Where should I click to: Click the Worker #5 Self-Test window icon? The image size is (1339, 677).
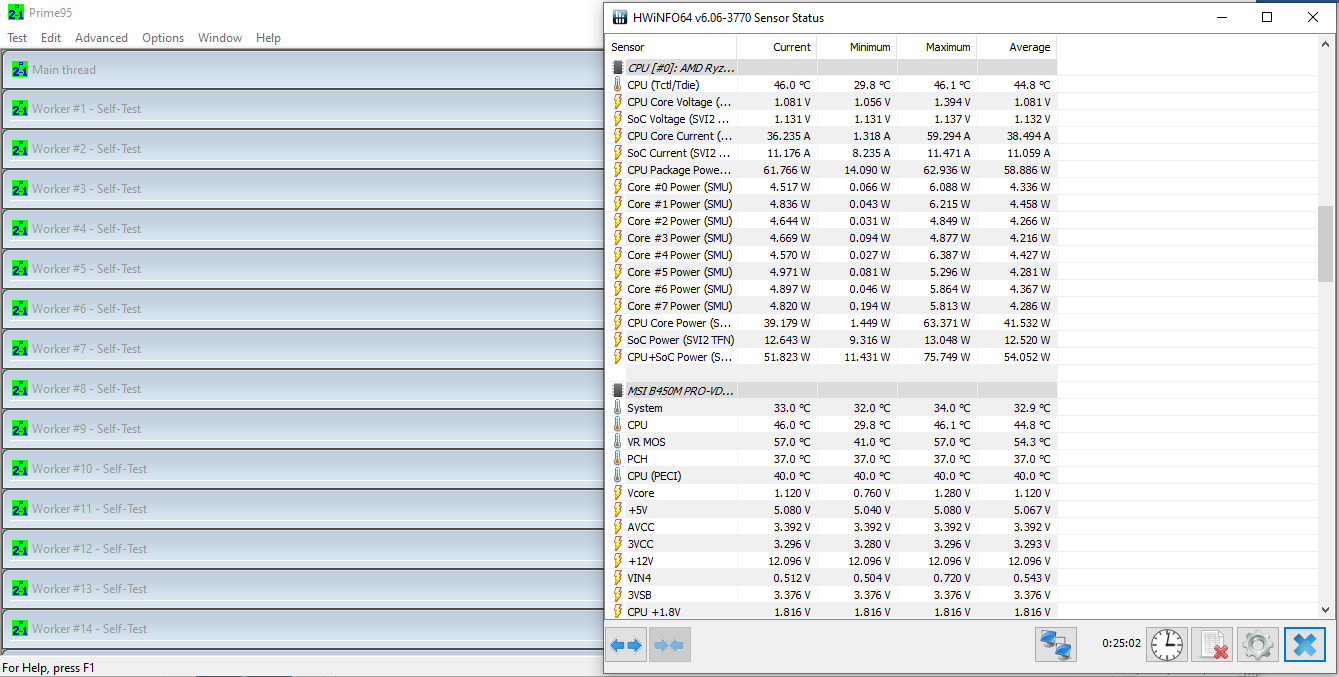pos(20,269)
